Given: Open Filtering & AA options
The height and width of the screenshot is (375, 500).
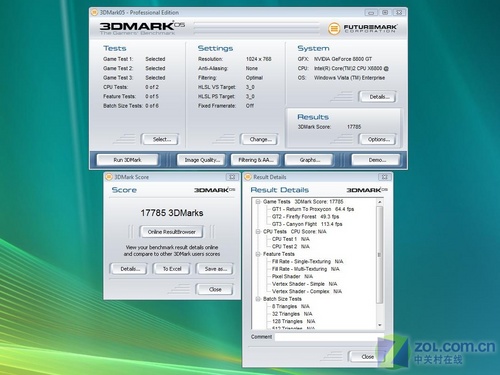Looking at the screenshot, I should pos(256,160).
